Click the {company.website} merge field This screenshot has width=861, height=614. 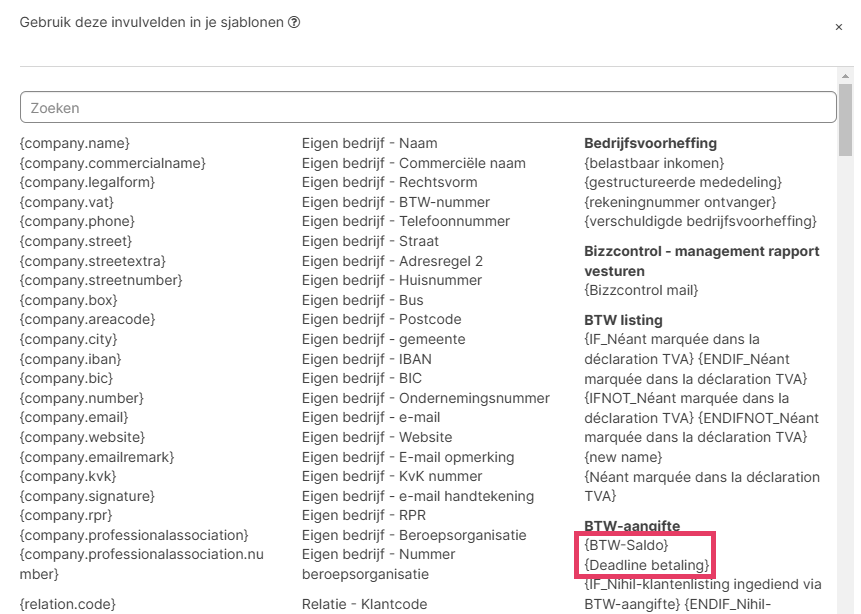82,437
